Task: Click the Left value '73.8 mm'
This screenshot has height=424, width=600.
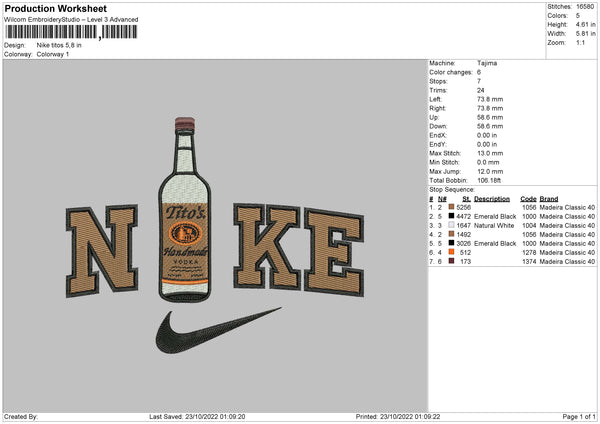Action: coord(490,99)
